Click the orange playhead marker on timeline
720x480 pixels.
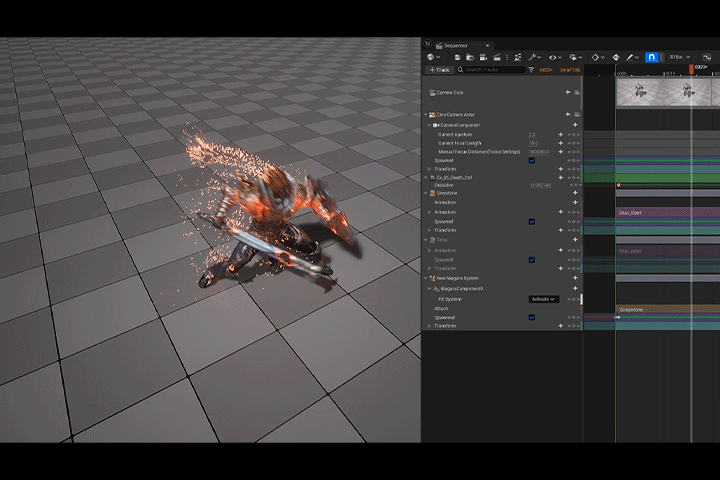[x=692, y=69]
